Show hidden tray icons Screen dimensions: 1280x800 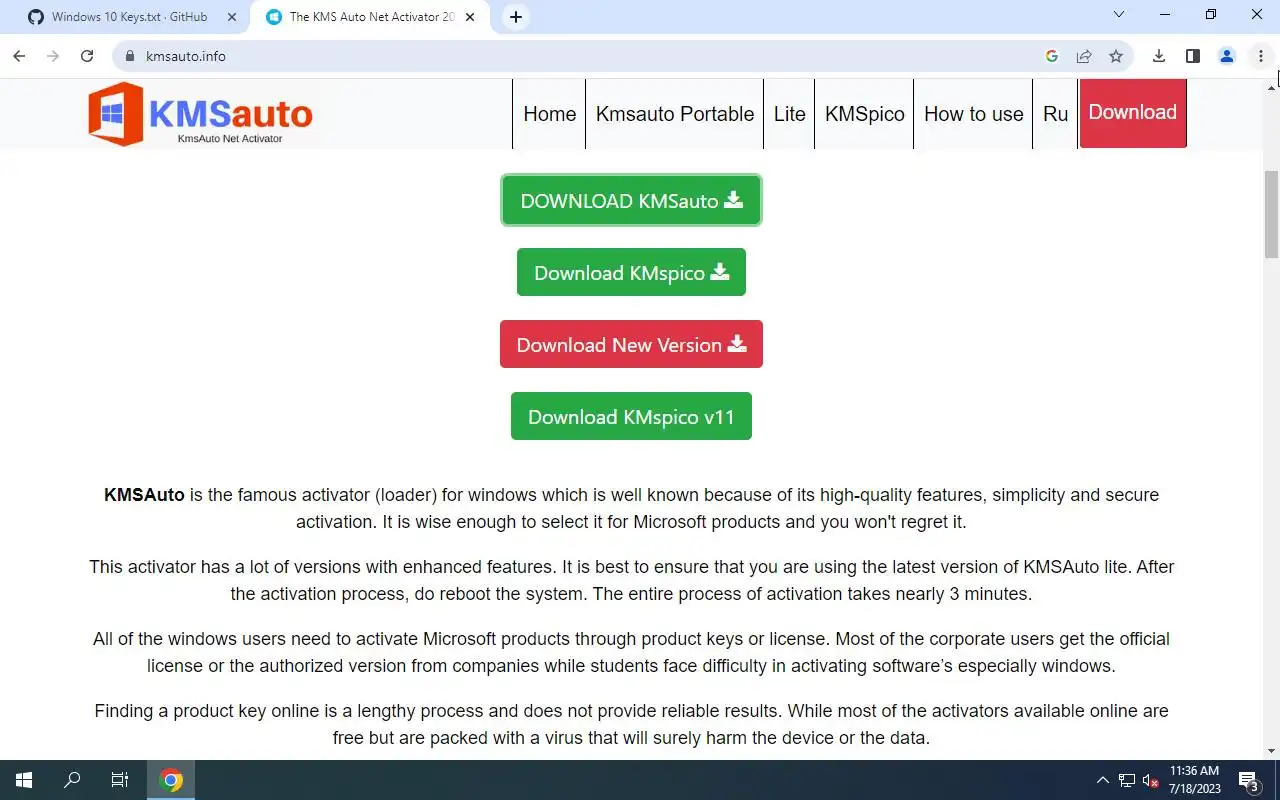(x=1103, y=780)
